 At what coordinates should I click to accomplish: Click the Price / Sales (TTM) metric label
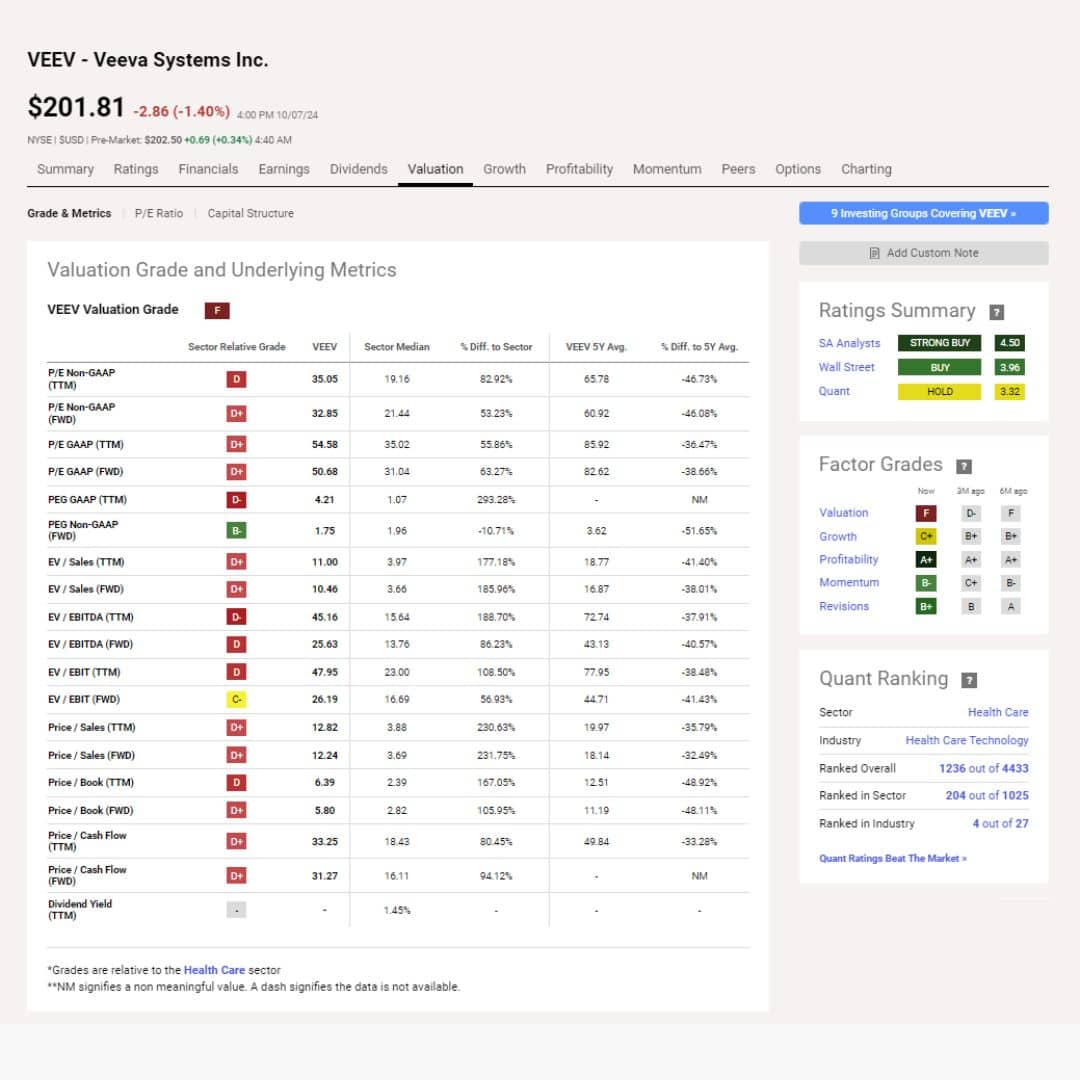(92, 727)
